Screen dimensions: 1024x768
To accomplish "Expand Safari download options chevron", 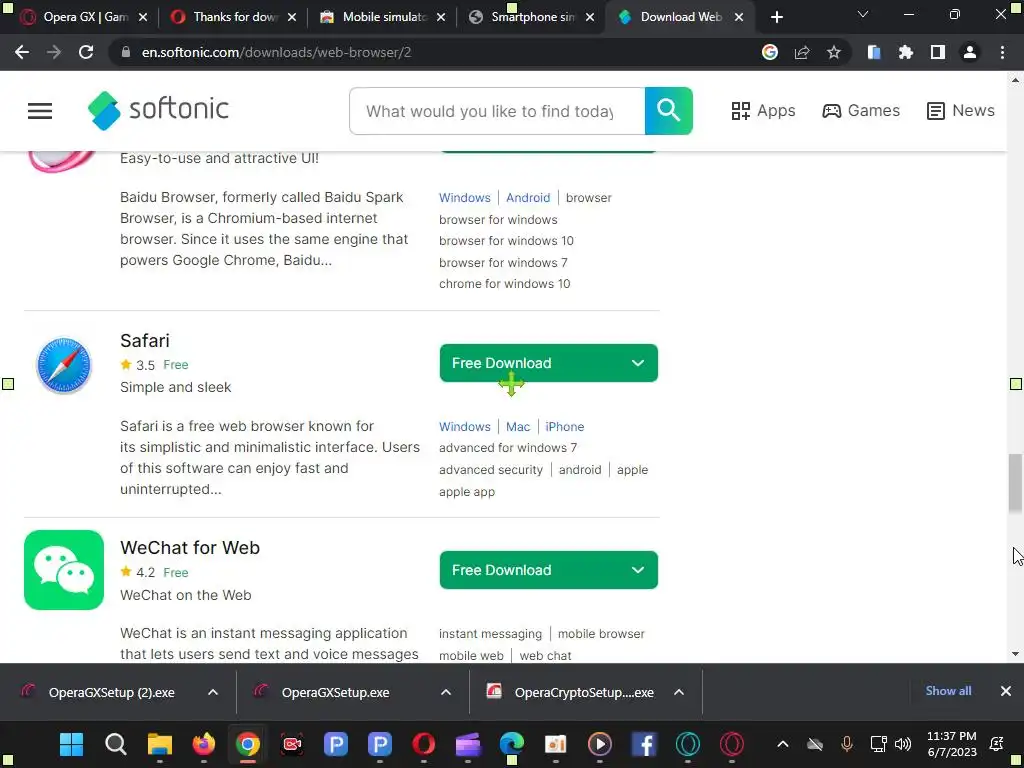I will pyautogui.click(x=637, y=363).
